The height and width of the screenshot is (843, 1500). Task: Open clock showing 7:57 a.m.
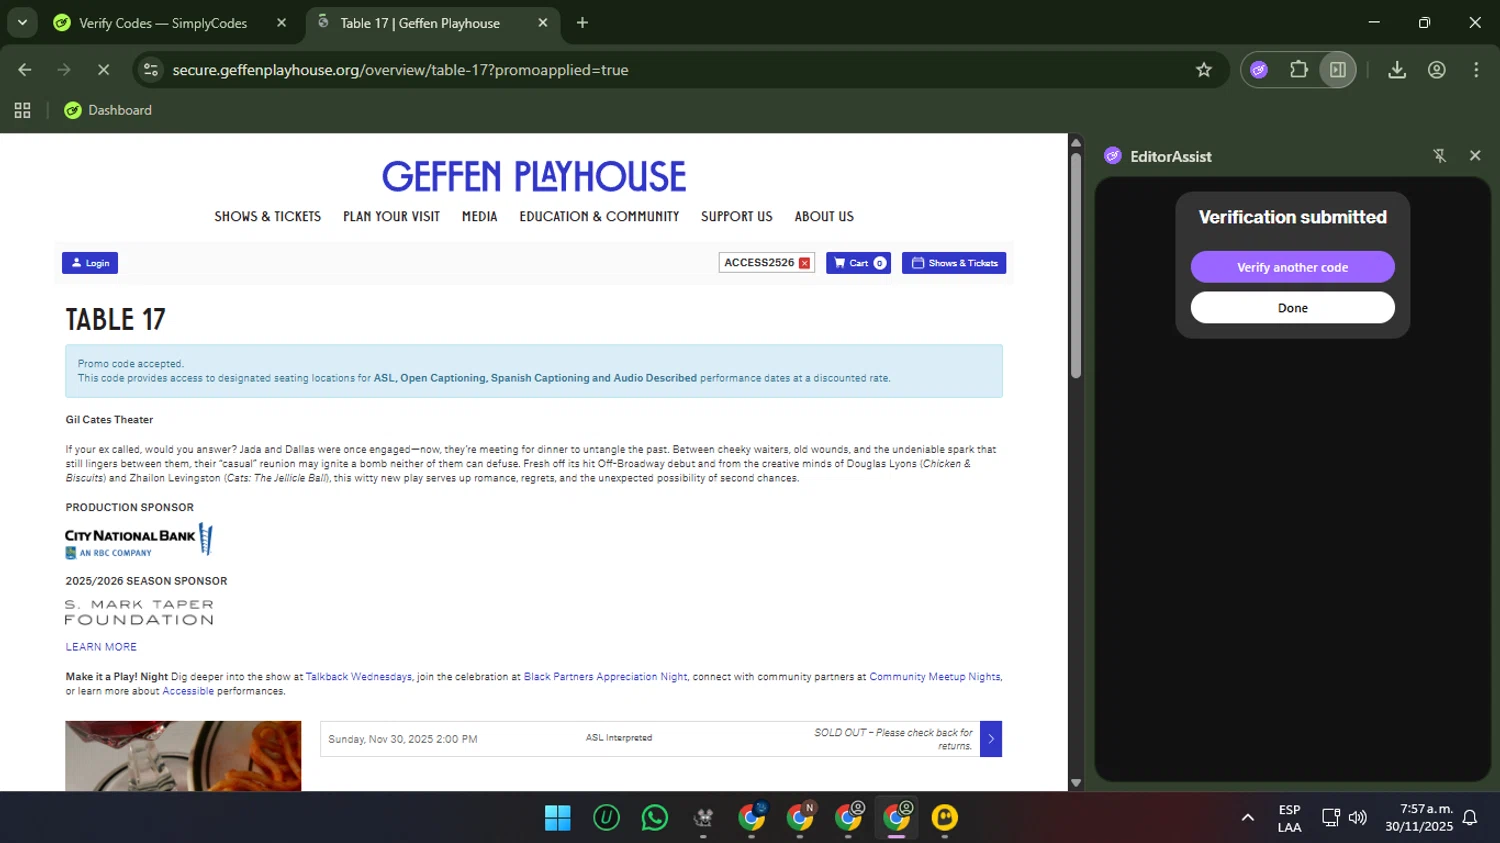click(1419, 818)
